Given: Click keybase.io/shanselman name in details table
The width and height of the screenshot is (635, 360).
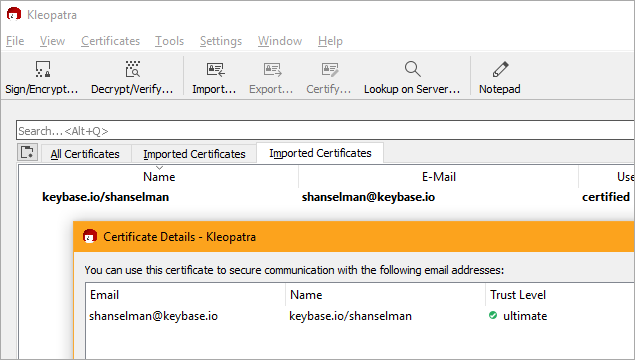Looking at the screenshot, I should (x=350, y=315).
